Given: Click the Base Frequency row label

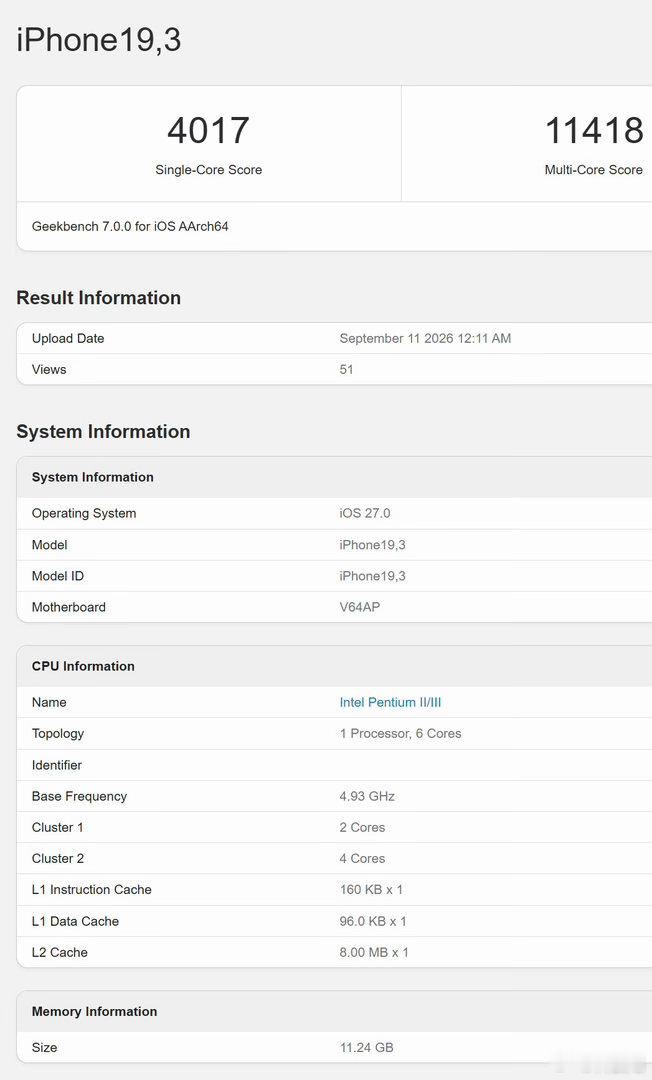Looking at the screenshot, I should click(x=79, y=797).
